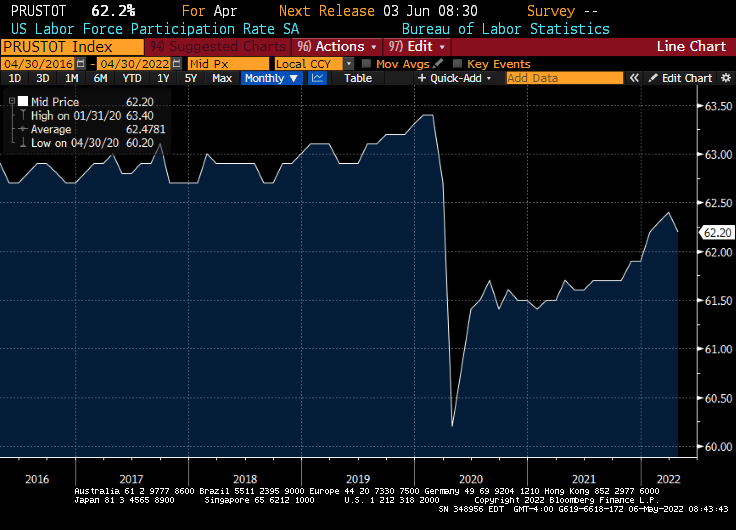The height and width of the screenshot is (530, 736).
Task: Click the double-chevron collapse icon
Action: point(634,78)
